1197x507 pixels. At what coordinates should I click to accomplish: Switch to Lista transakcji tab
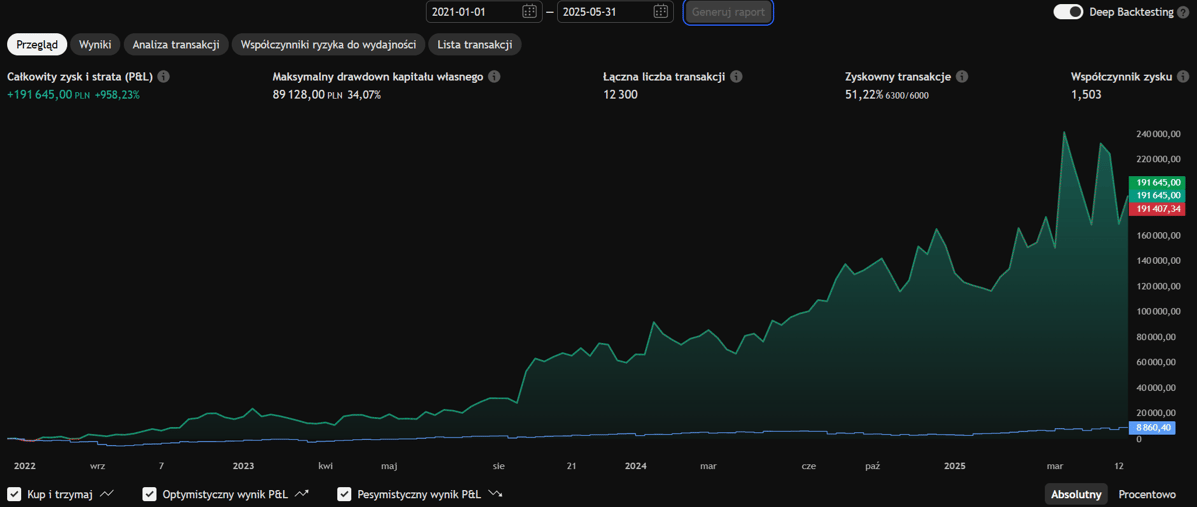click(x=475, y=44)
